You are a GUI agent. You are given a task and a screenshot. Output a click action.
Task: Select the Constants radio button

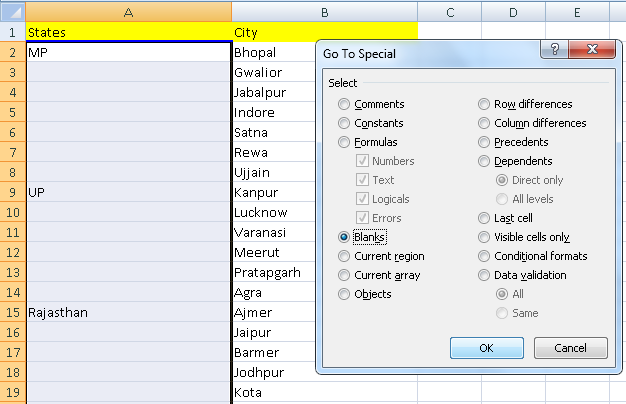[345, 123]
